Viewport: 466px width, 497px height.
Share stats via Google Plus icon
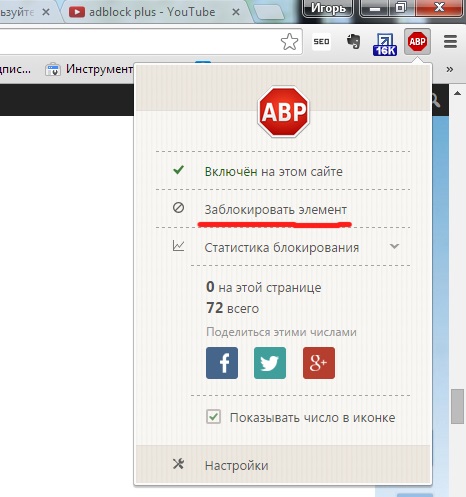click(319, 363)
